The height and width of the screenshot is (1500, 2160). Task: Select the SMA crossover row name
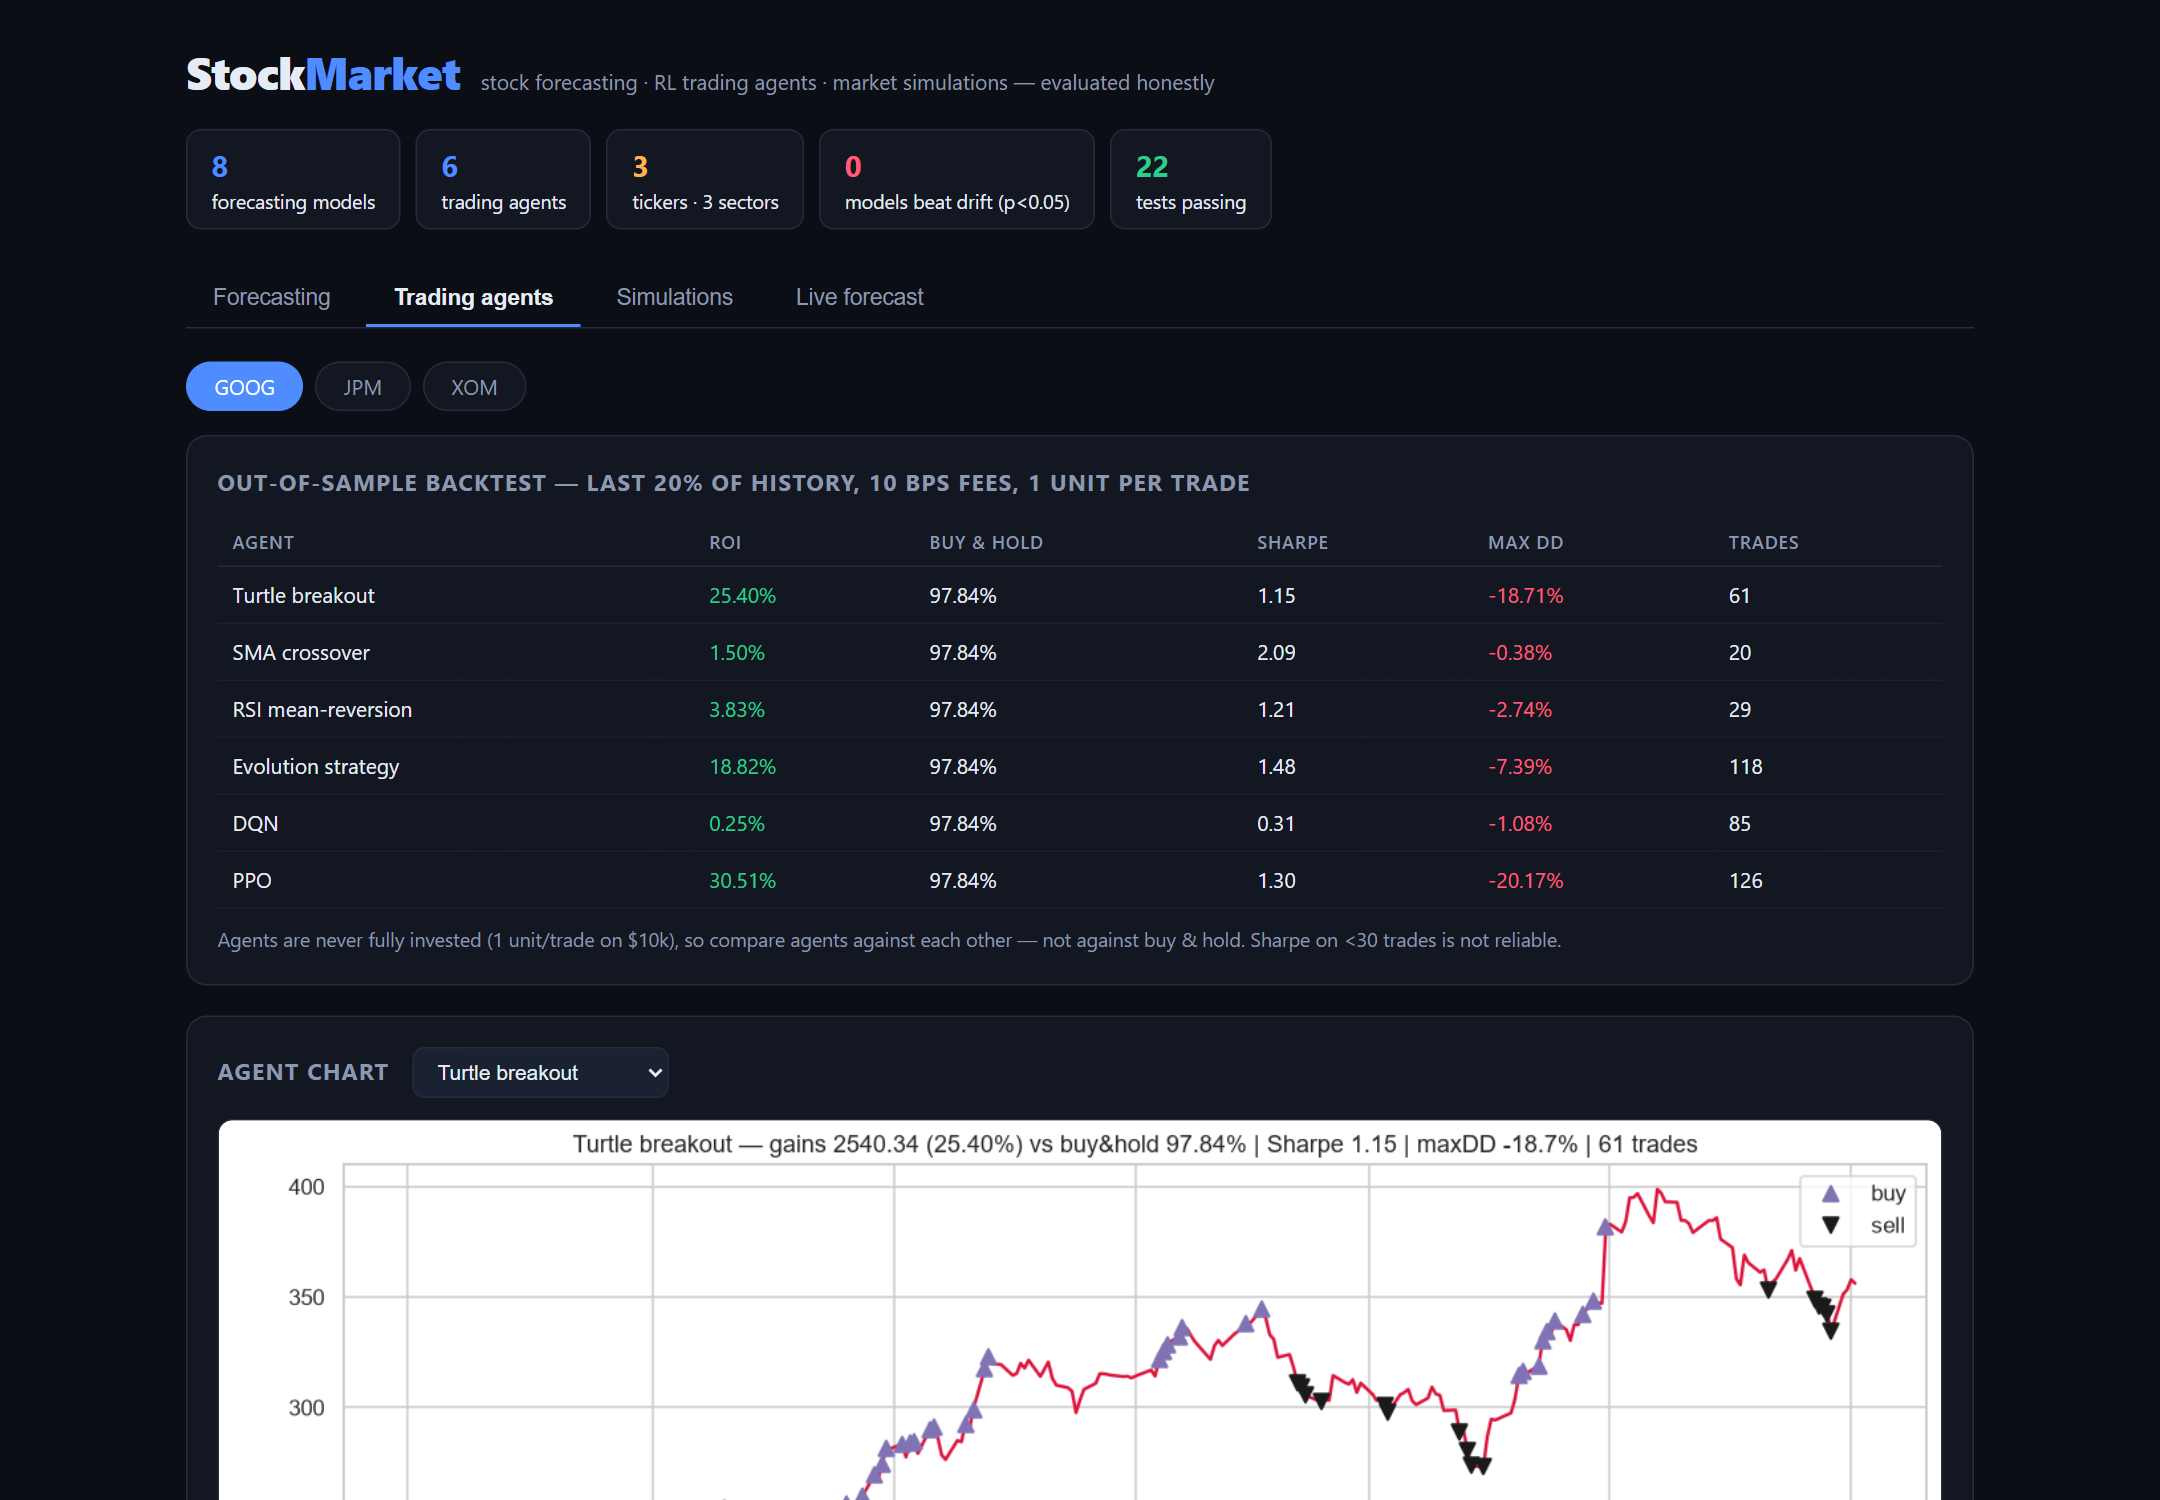(301, 653)
